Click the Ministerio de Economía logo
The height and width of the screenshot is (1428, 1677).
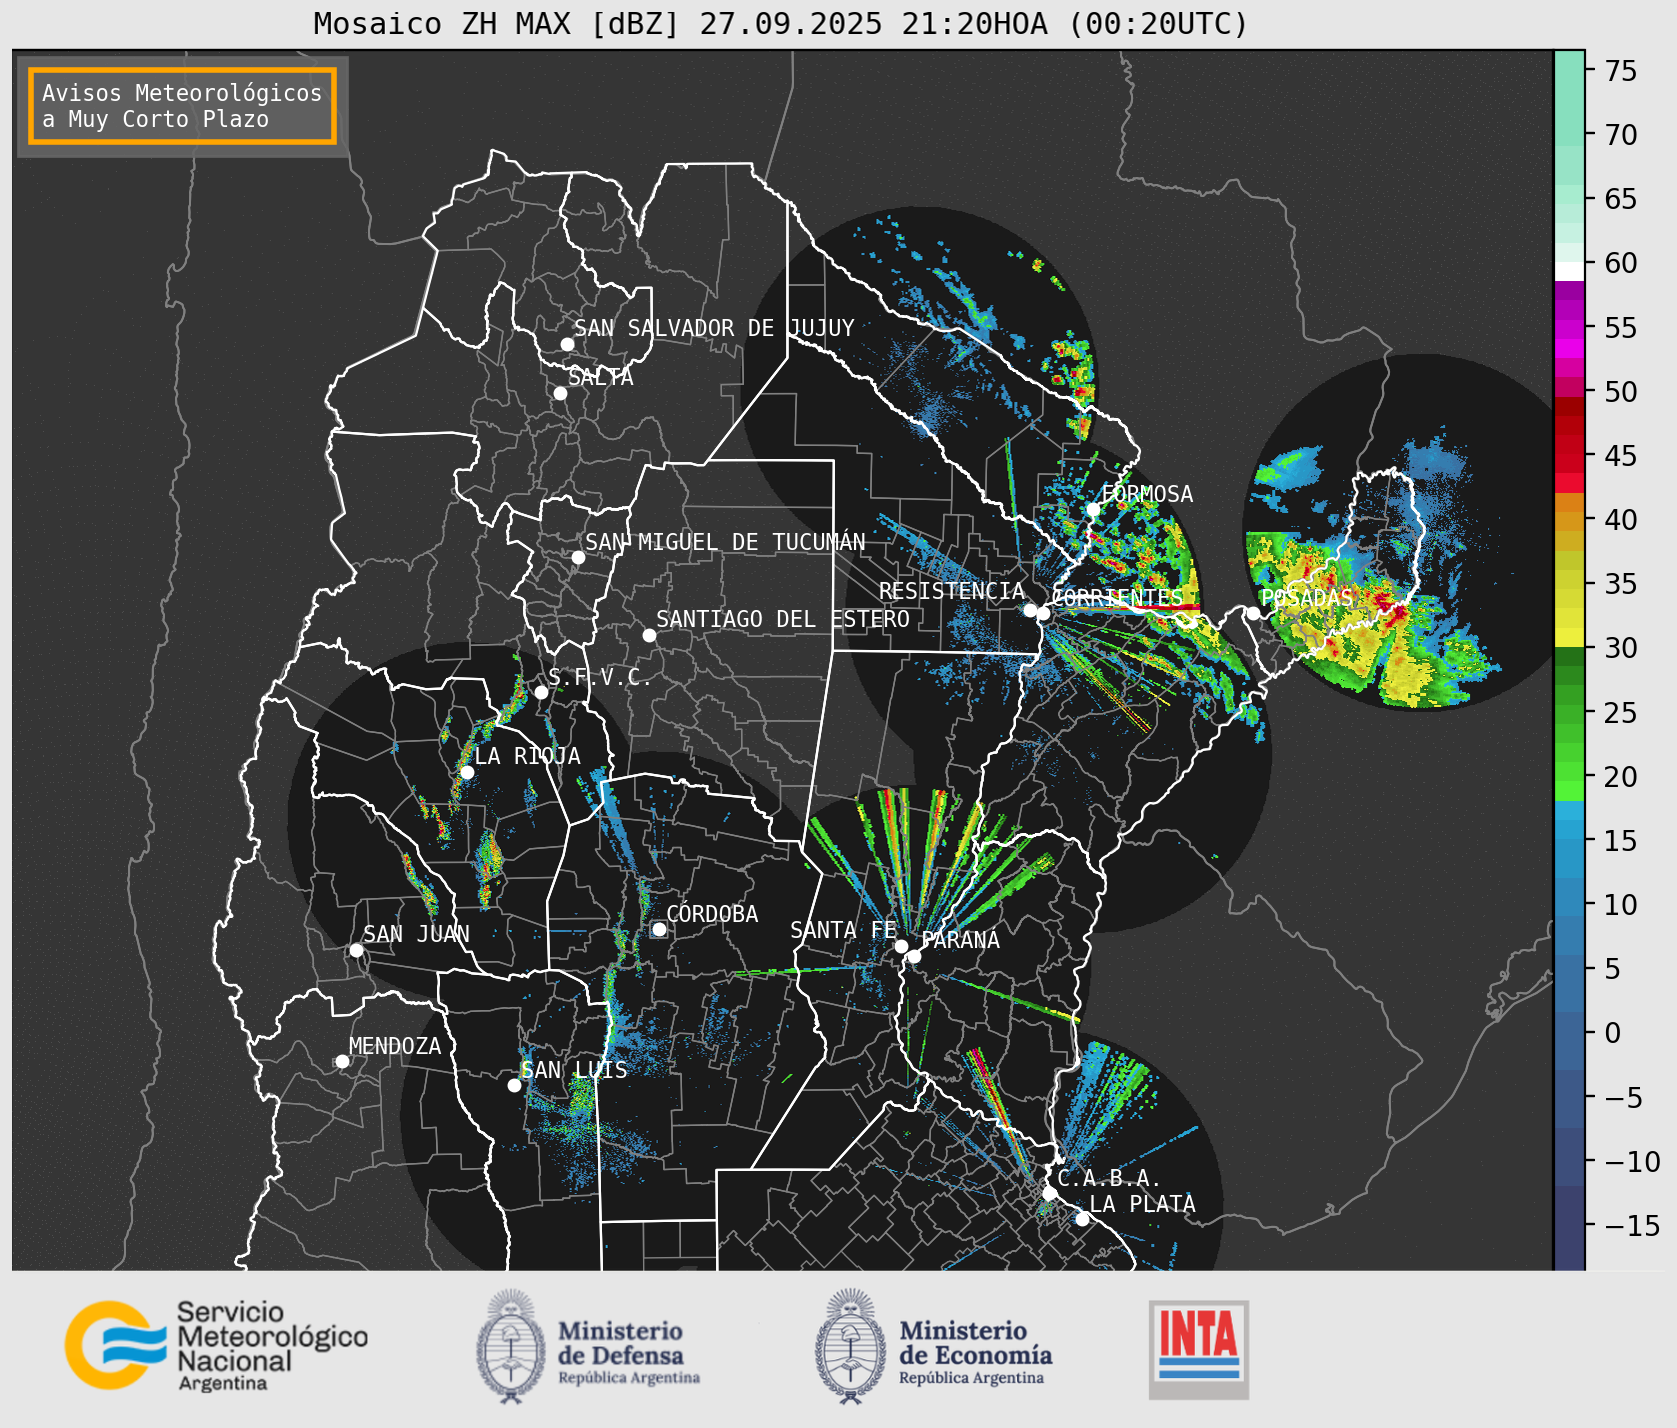coord(934,1345)
